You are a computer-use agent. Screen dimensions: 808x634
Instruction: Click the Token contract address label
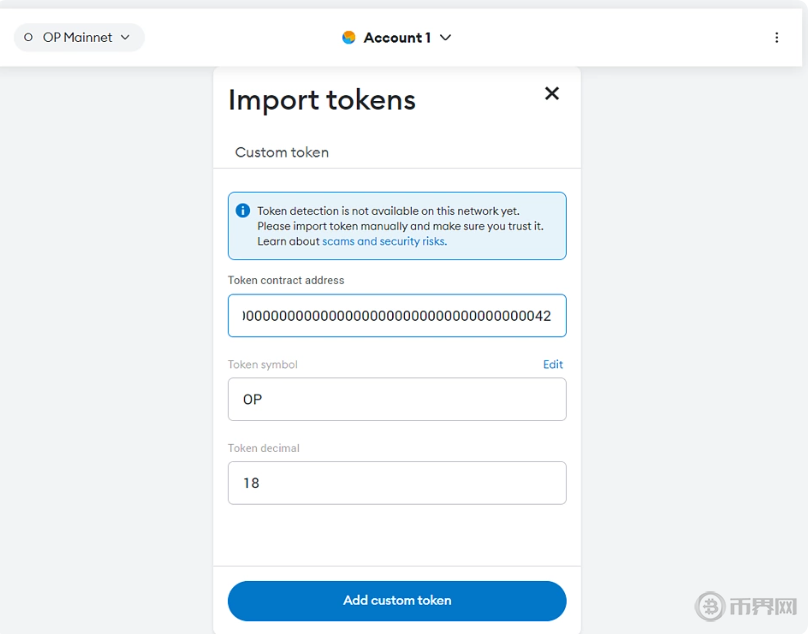coord(286,281)
